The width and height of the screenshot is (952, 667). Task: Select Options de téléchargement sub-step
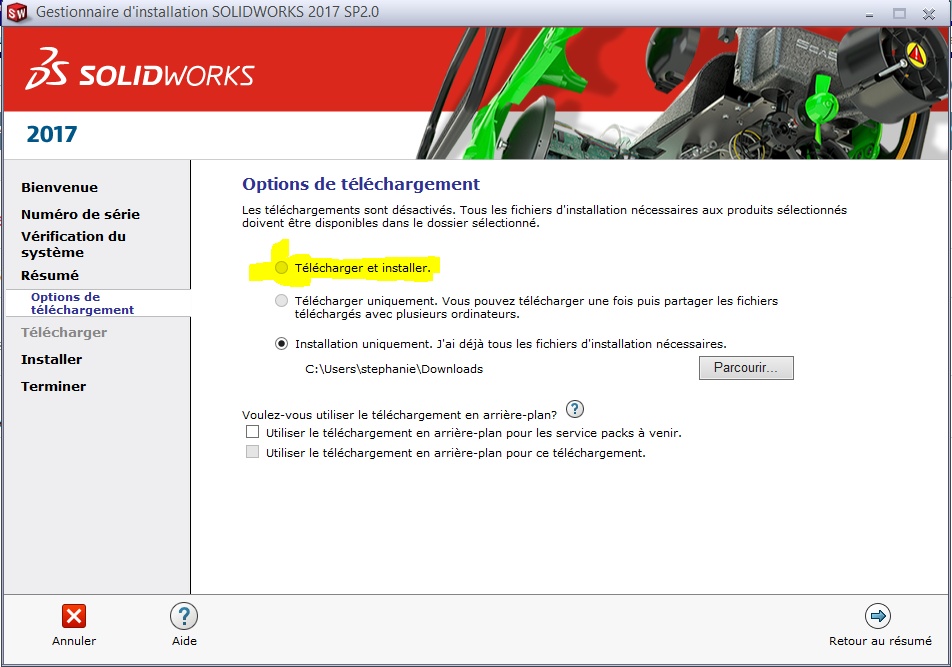(83, 303)
